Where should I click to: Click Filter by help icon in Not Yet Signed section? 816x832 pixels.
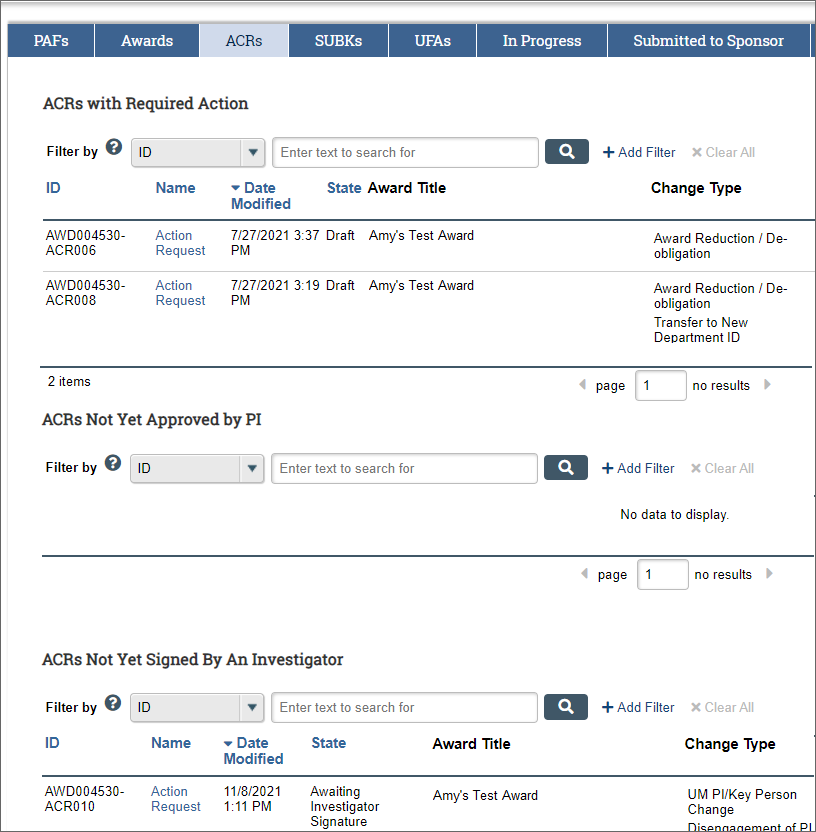click(113, 703)
